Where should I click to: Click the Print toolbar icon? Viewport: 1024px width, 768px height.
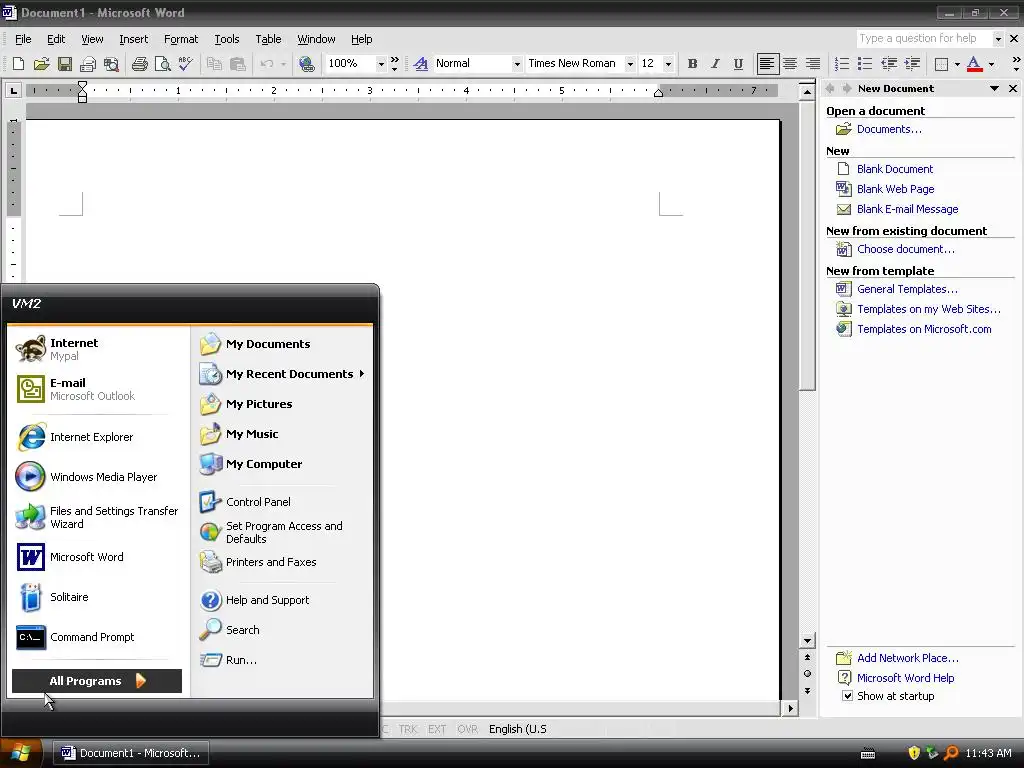(139, 63)
